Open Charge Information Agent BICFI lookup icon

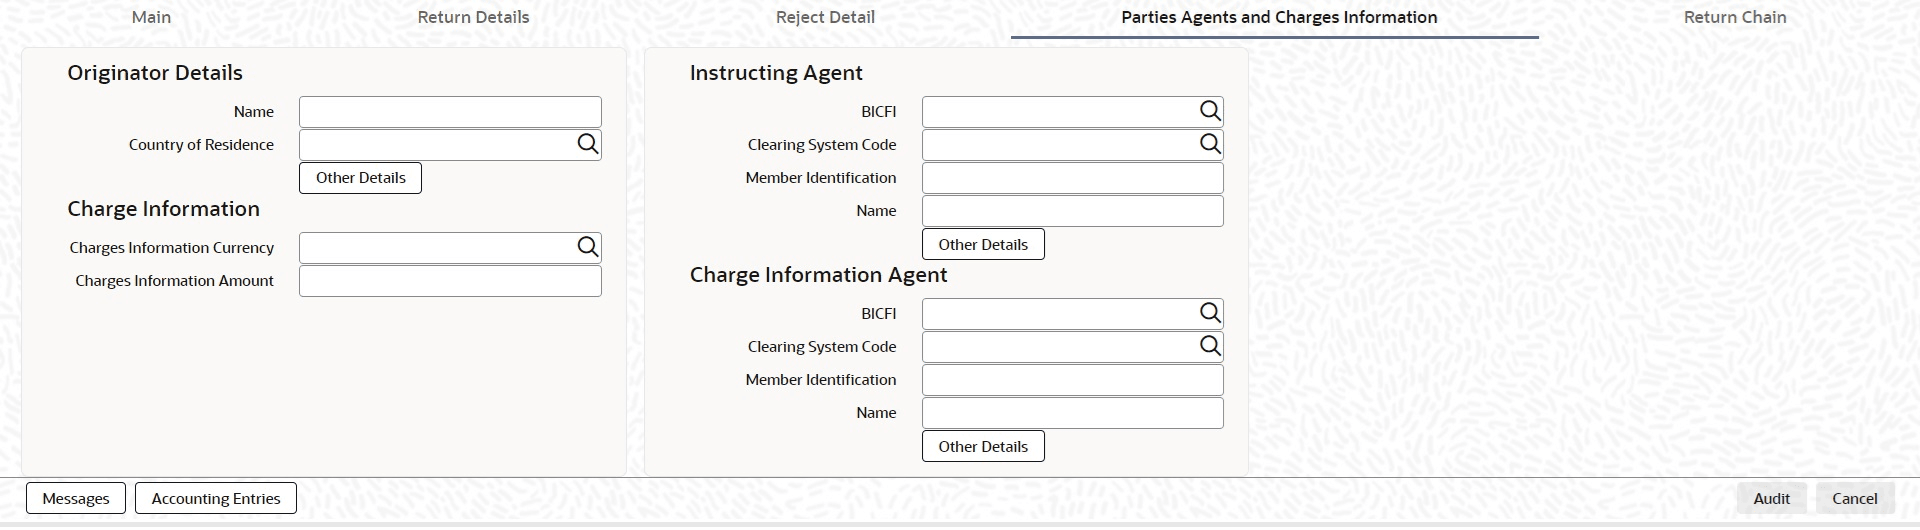coord(1210,313)
